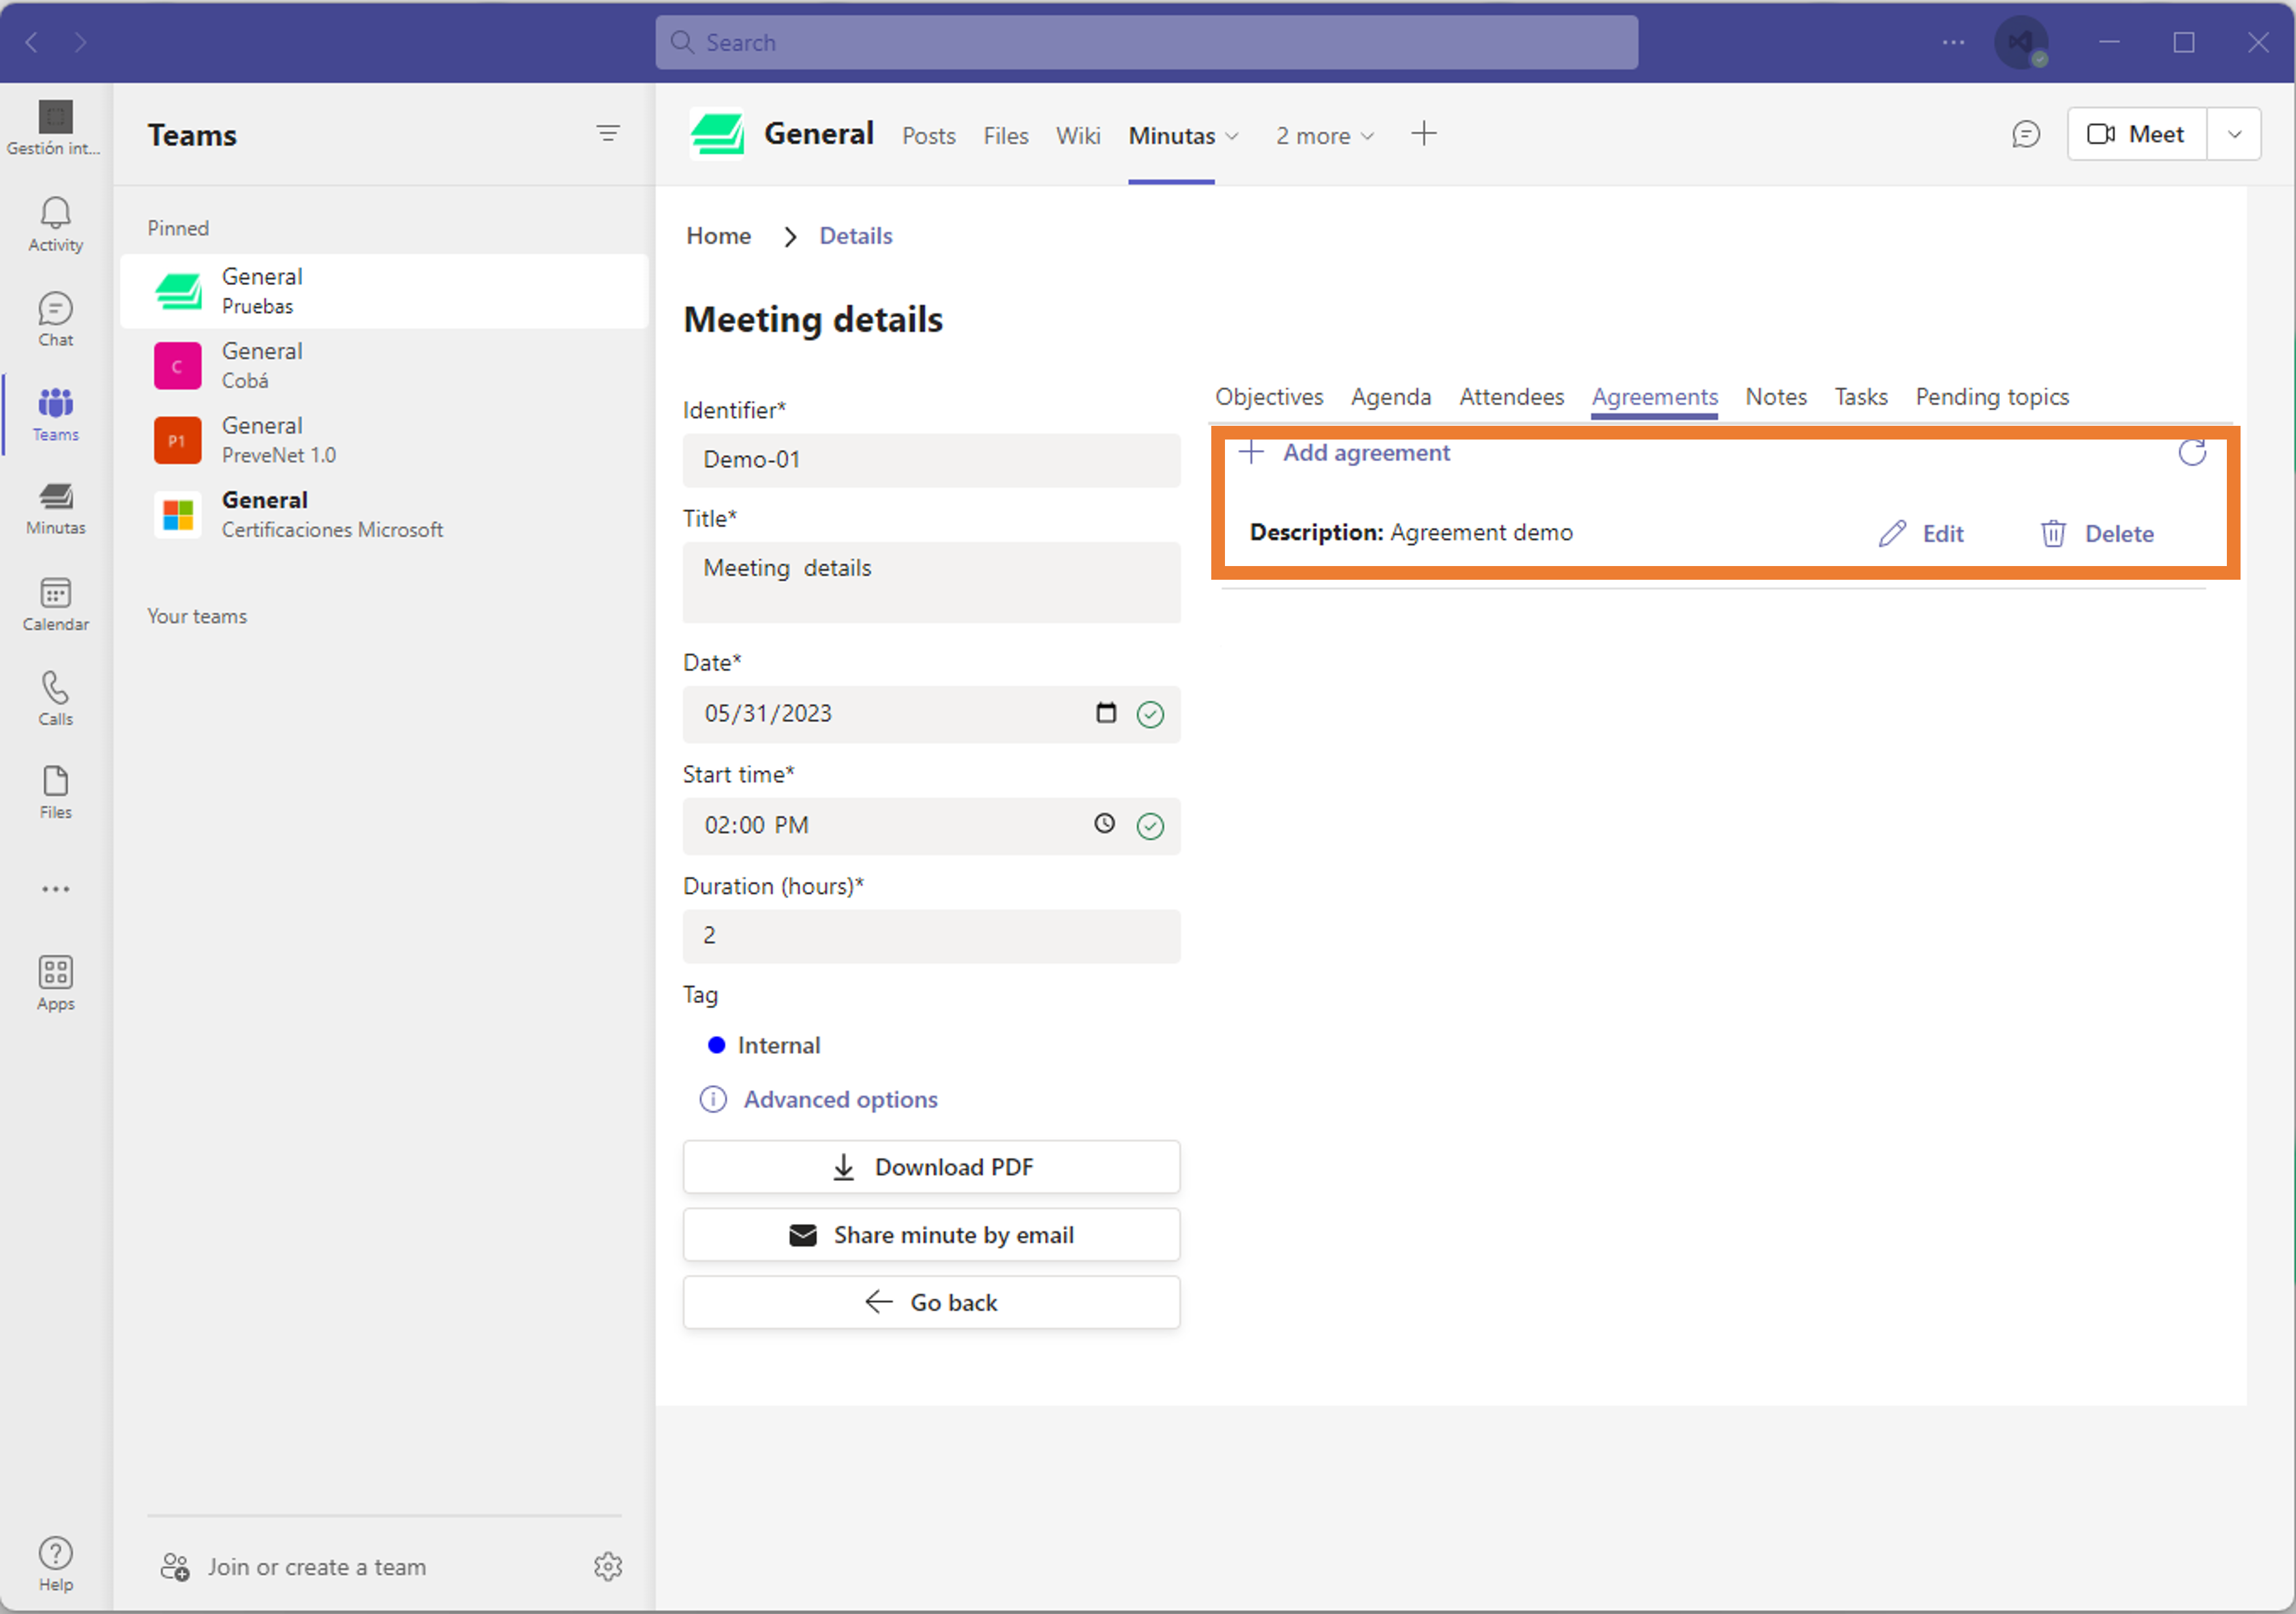This screenshot has height=1614, width=2296.
Task: Open manage teams settings gear
Action: (607, 1566)
